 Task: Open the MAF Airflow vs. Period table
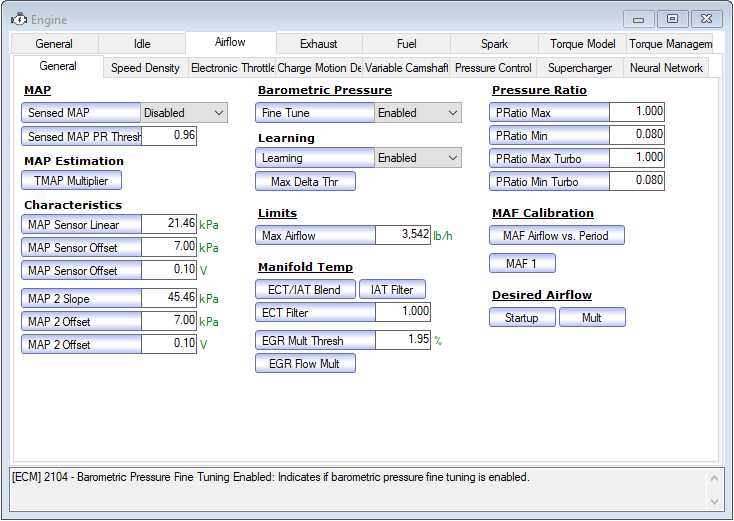pyautogui.click(x=557, y=236)
